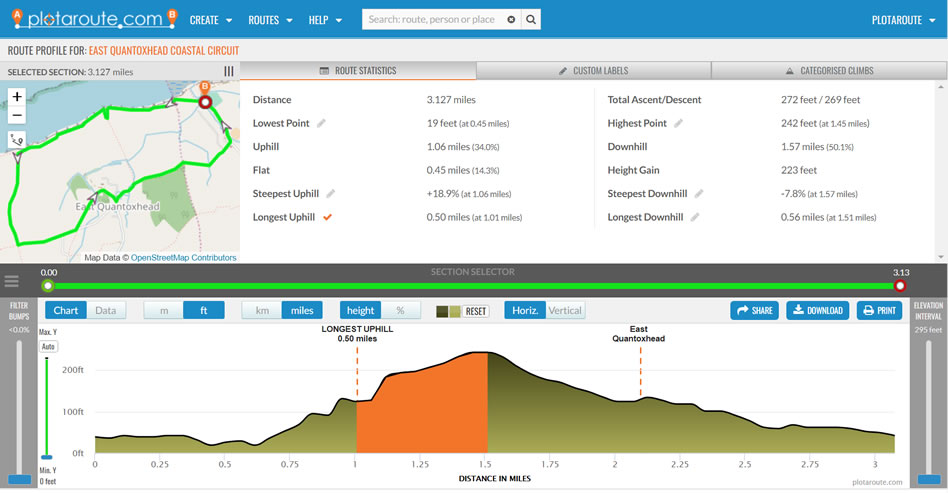Edit label pencil next to Steepest Uphill
This screenshot has height=493, width=948.
click(x=331, y=194)
